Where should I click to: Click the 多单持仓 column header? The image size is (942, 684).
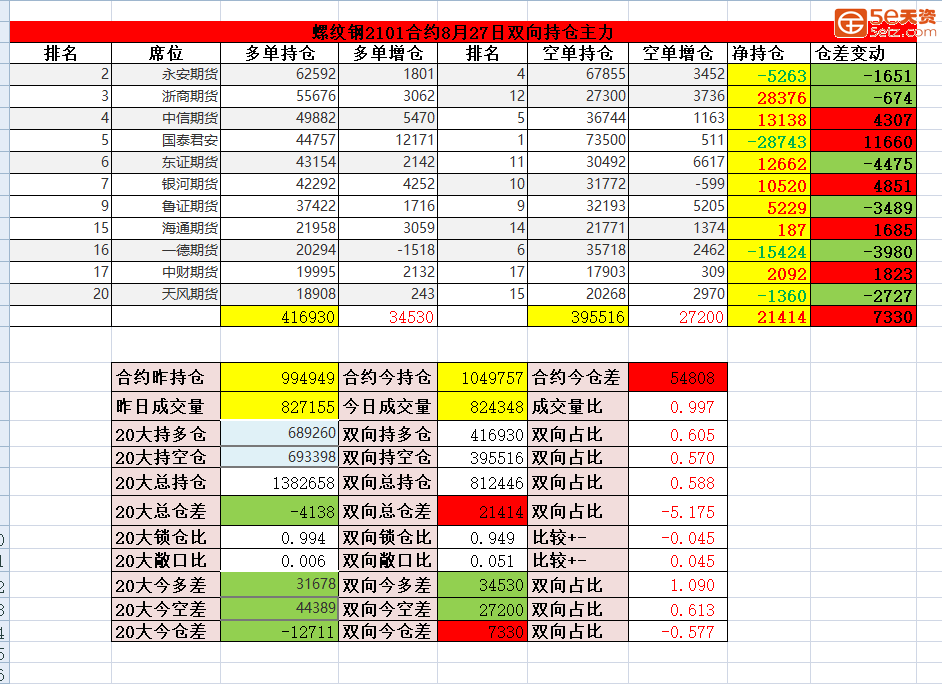pyautogui.click(x=279, y=53)
